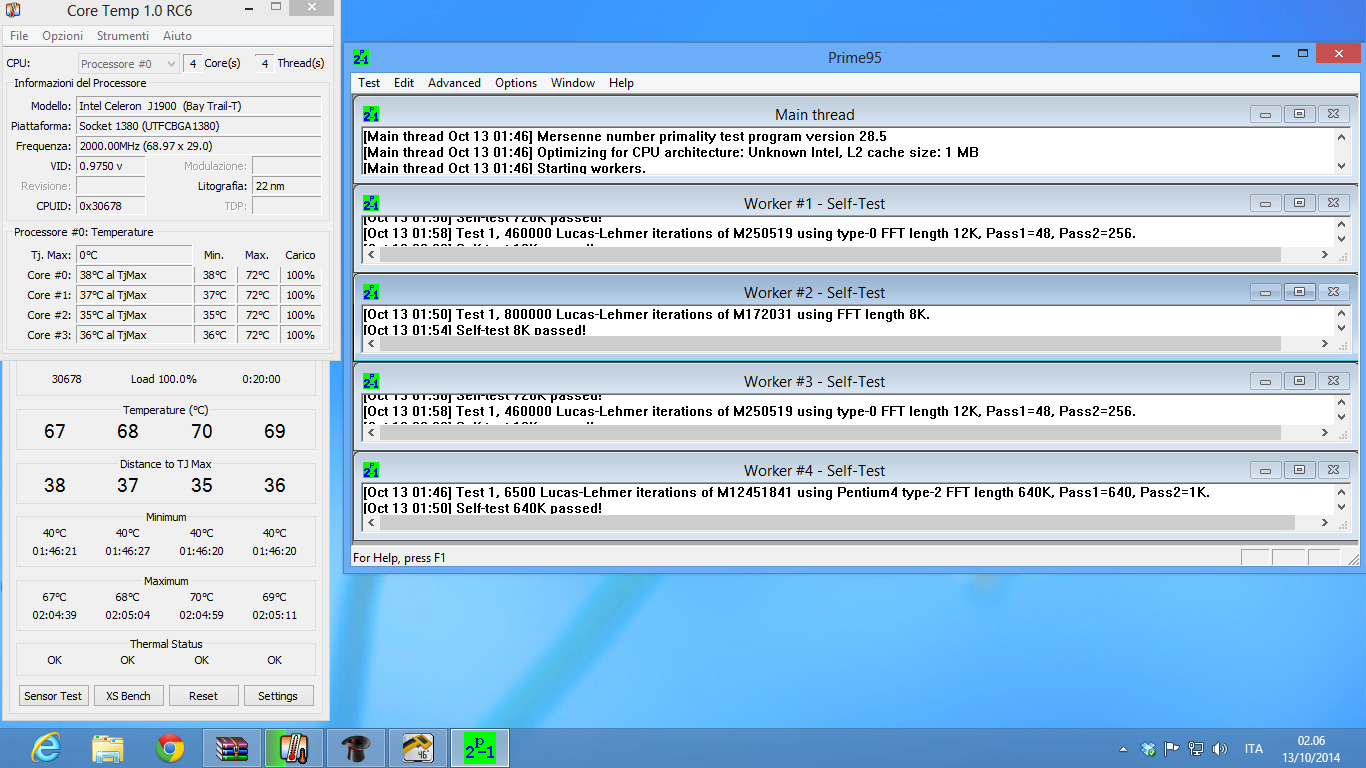Click the wizard hat application icon on the taskbar
Viewport: 1366px width, 768px height.
tap(355, 747)
